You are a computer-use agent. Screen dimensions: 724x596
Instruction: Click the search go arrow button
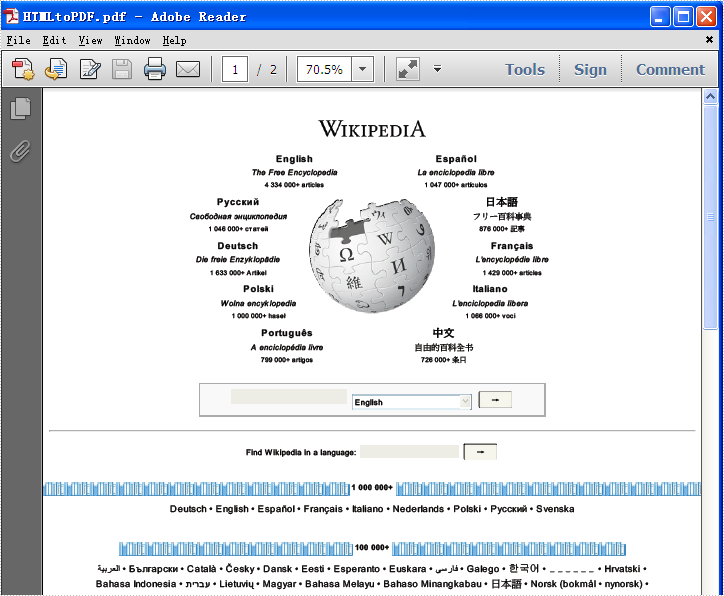pos(495,400)
